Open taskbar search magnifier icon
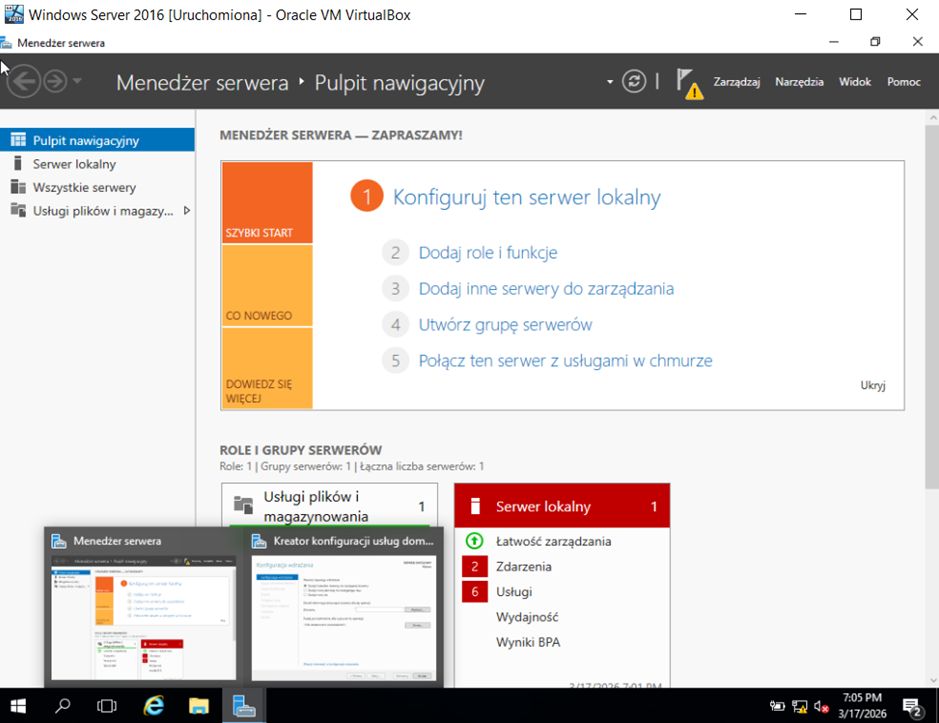The width and height of the screenshot is (939, 723). (x=62, y=705)
